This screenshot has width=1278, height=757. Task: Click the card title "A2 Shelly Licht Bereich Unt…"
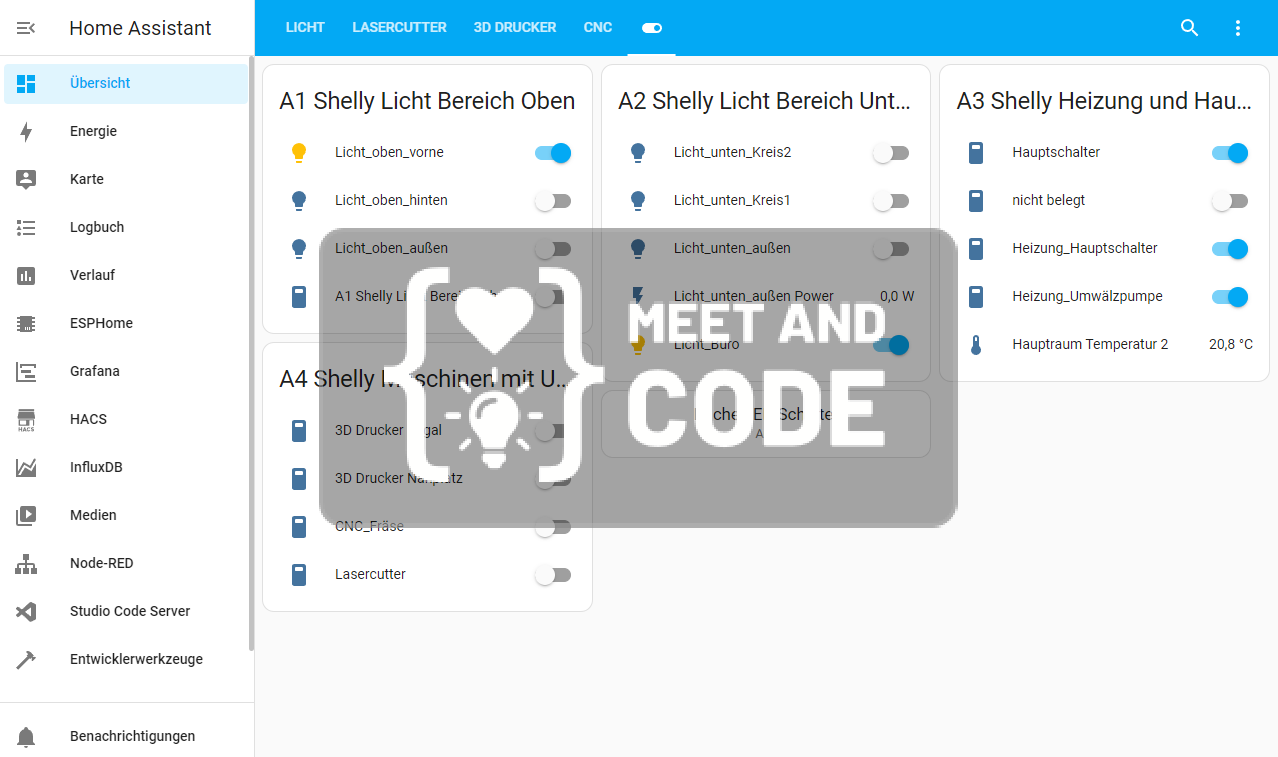(x=765, y=101)
